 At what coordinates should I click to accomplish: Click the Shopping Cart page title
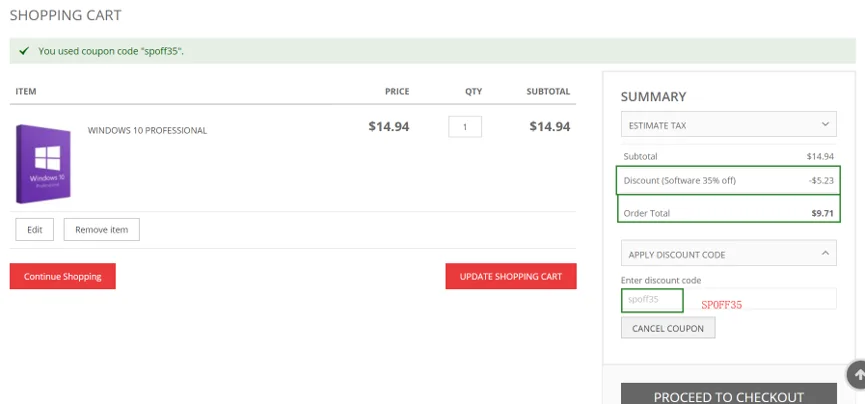(x=66, y=15)
